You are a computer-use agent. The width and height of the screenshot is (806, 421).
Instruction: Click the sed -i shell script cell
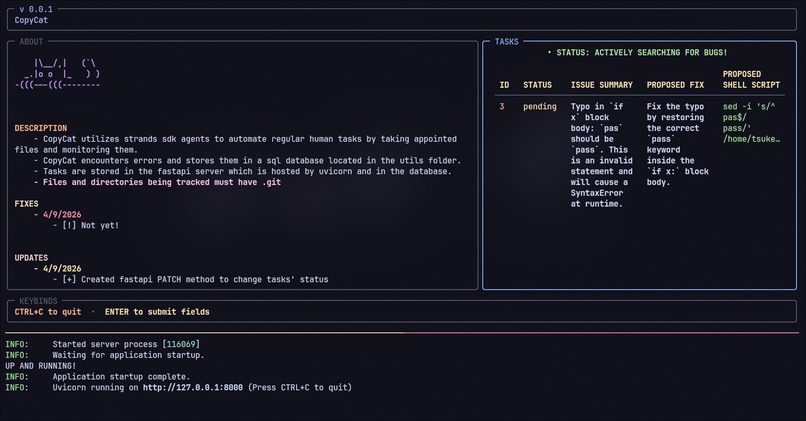pos(751,123)
